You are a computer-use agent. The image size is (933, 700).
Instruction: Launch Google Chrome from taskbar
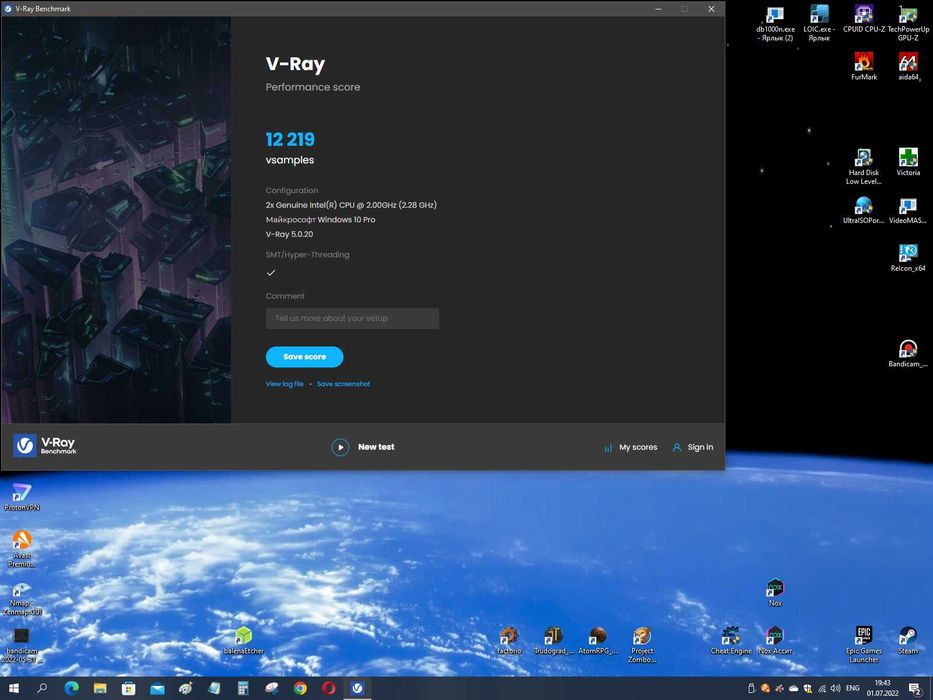tap(300, 689)
